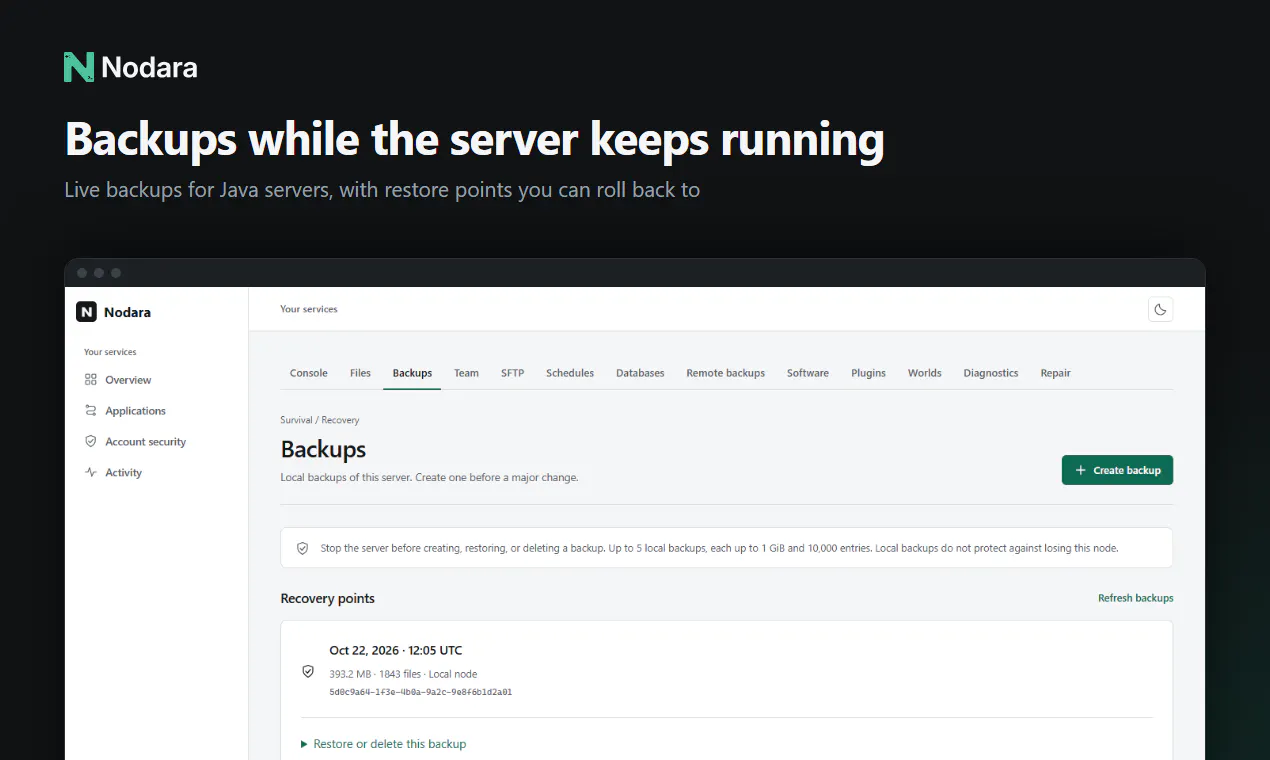The image size is (1270, 760).
Task: Click the backup ID starting with 5d0c9a64
Action: 421,692
